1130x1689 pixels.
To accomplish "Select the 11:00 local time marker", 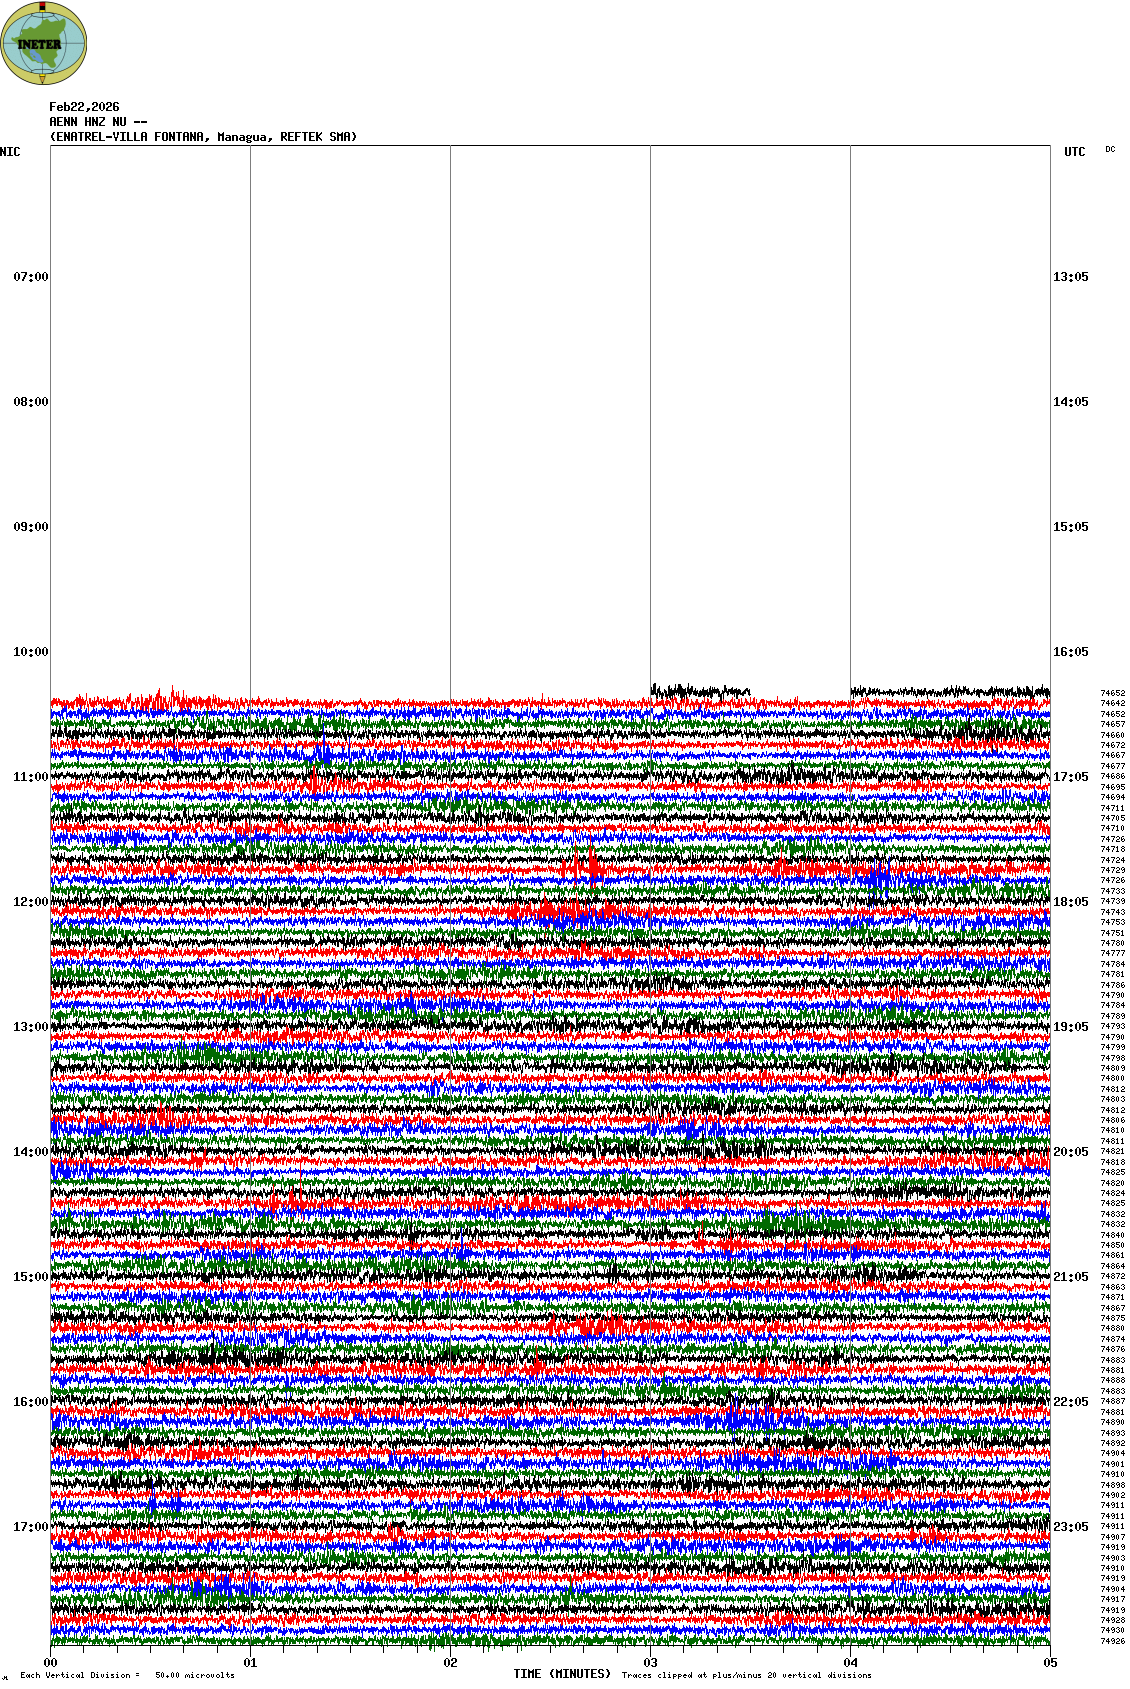I will pyautogui.click(x=30, y=777).
